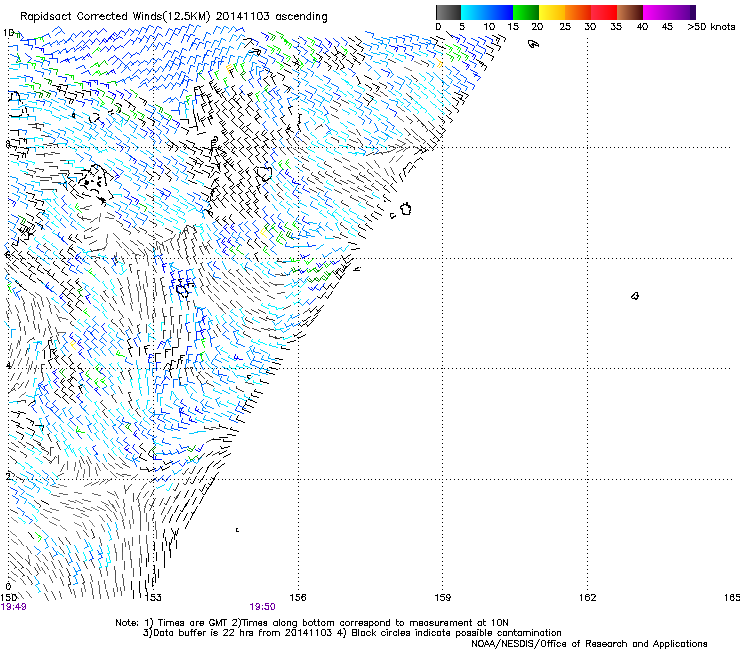The image size is (740, 650).
Task: Pick the brown 35-40 knots legend segment
Action: coord(630,12)
